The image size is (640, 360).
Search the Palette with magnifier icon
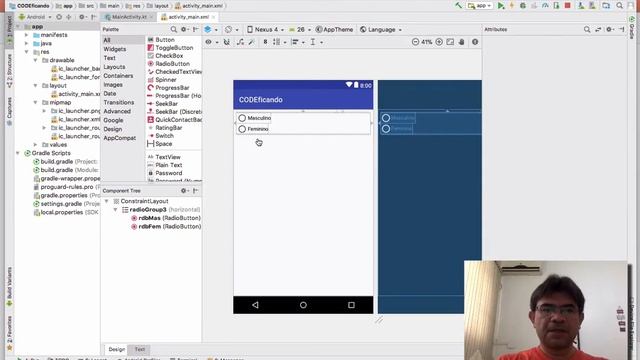pos(173,29)
